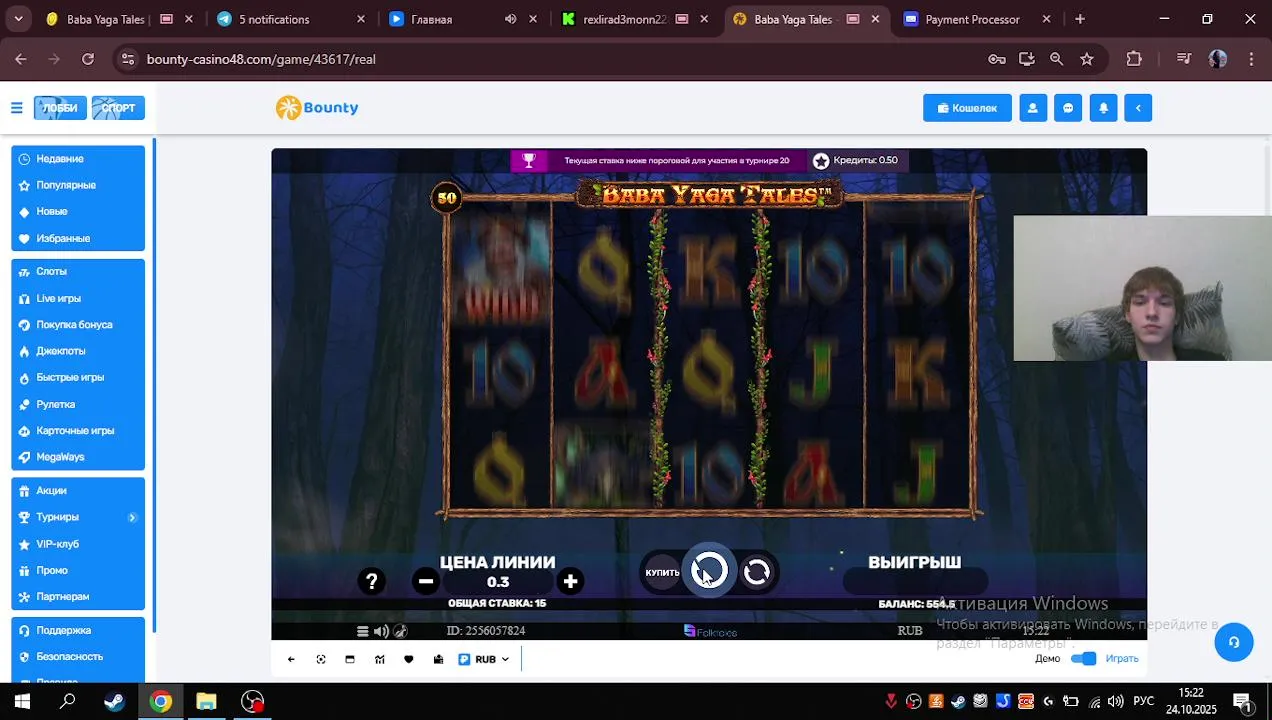Enter fullscreen mode in game toolbar

tap(321, 659)
